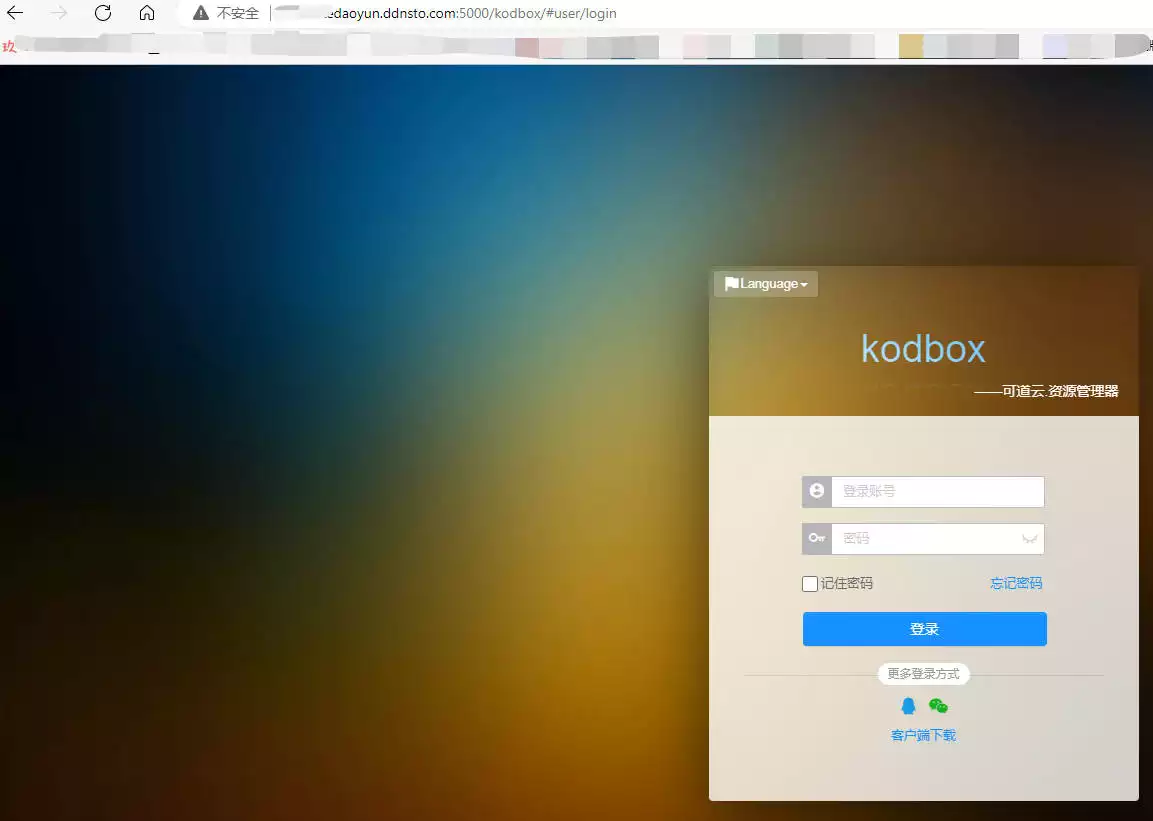Open the browser home page icon
The image size is (1153, 821).
(x=147, y=12)
